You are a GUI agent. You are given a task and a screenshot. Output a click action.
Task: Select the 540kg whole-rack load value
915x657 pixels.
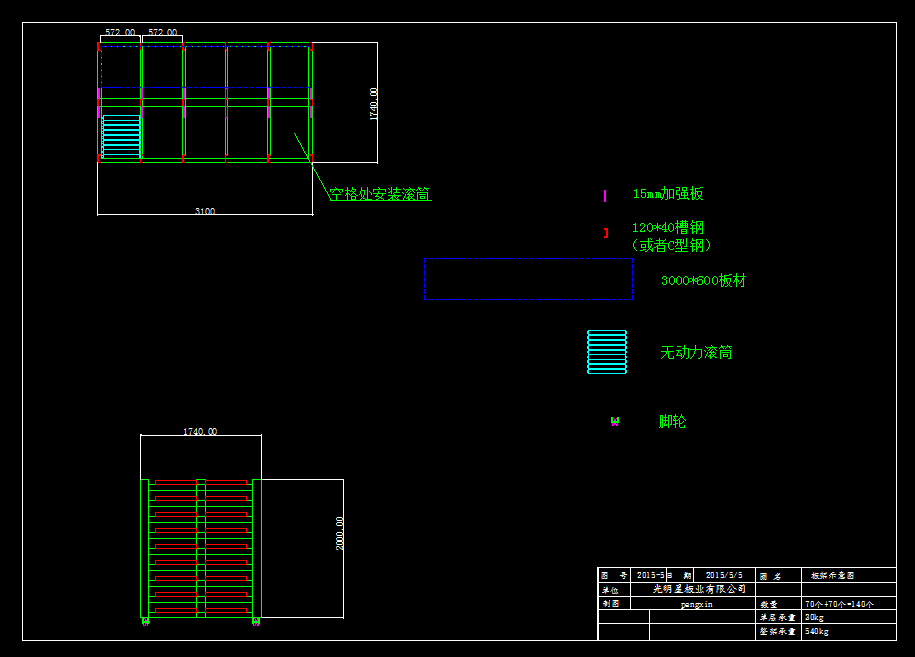coord(817,631)
